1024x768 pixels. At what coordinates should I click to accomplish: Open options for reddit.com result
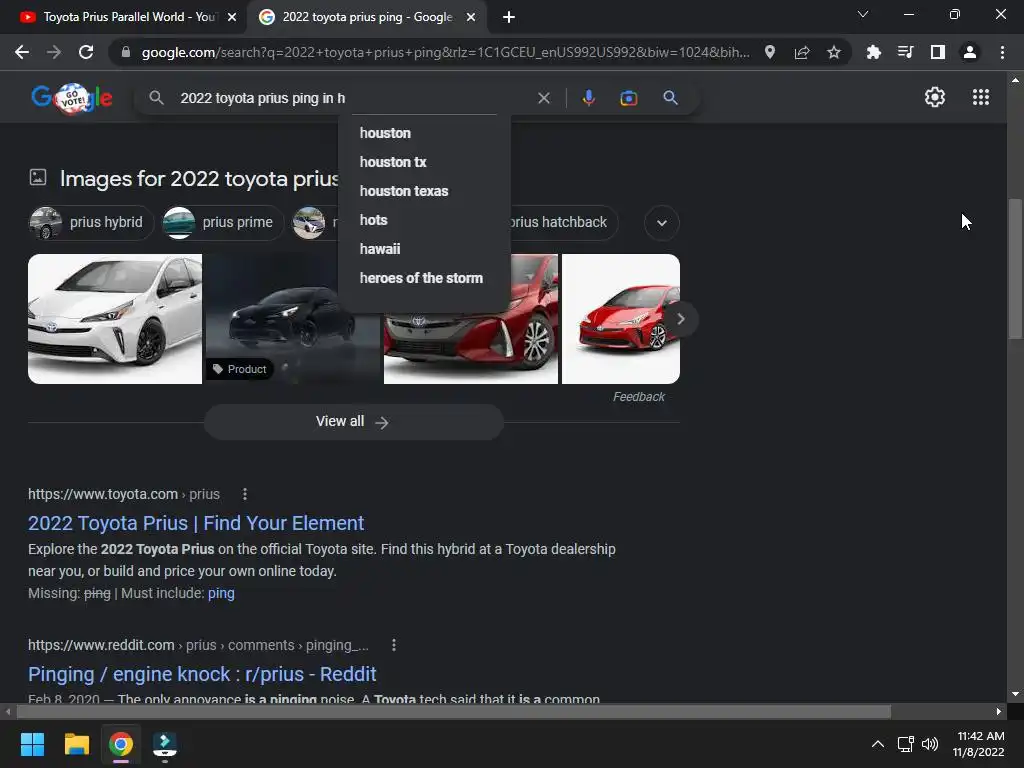[x=394, y=645]
